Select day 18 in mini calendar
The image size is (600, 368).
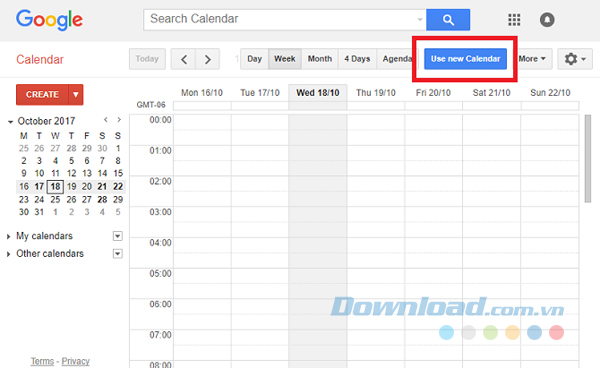(55, 187)
